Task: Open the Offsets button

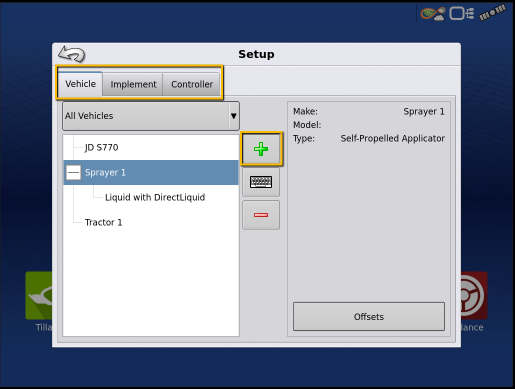Action: (369, 317)
